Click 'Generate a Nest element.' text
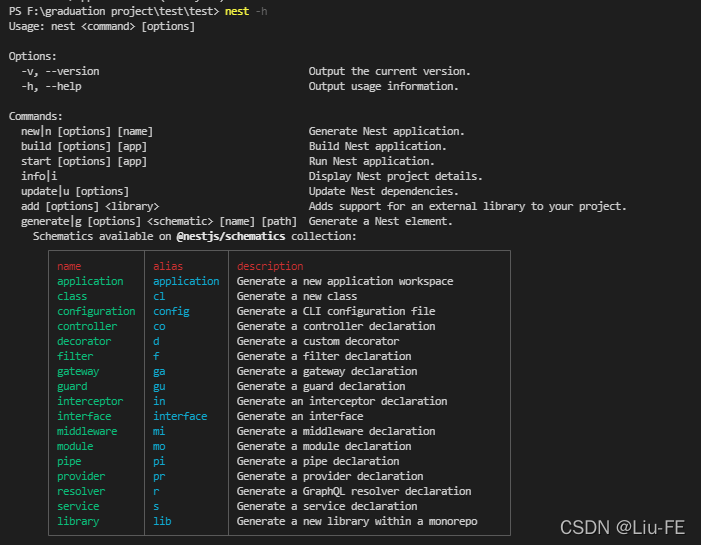 pyautogui.click(x=380, y=221)
